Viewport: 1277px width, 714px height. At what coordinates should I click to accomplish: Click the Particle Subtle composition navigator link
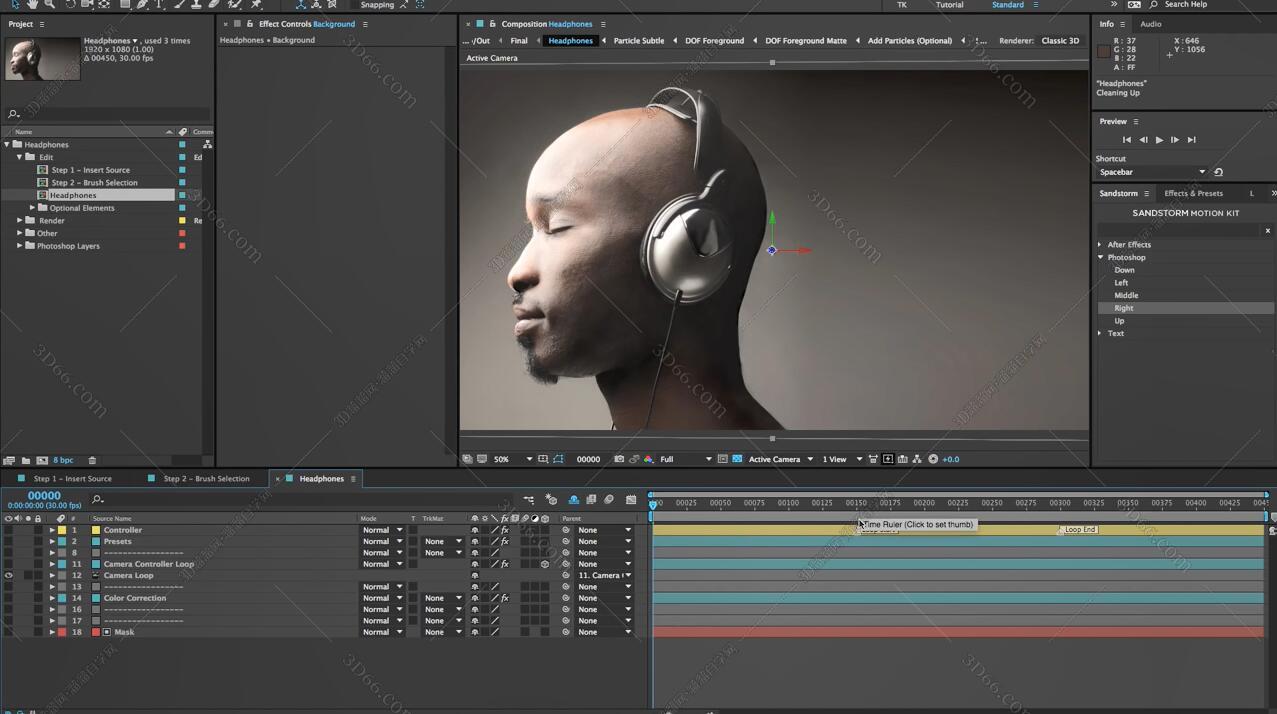pos(638,41)
